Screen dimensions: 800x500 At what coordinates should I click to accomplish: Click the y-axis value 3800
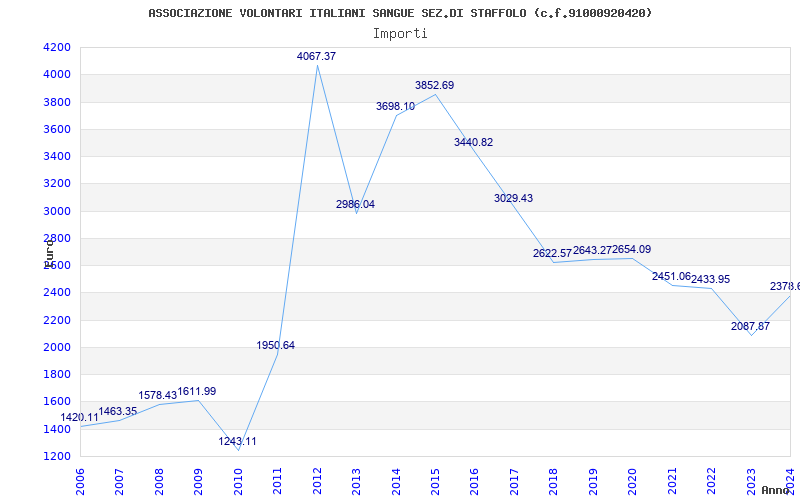[57, 102]
